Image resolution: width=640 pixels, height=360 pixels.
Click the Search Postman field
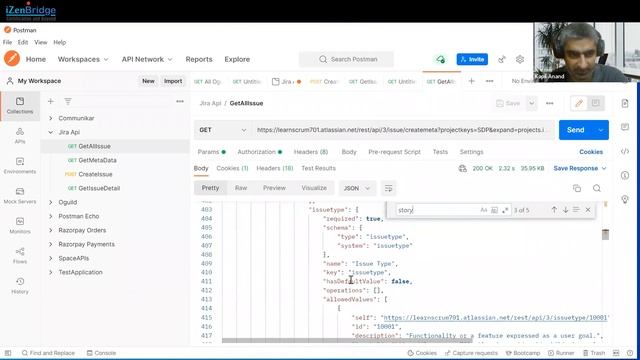click(x=347, y=59)
